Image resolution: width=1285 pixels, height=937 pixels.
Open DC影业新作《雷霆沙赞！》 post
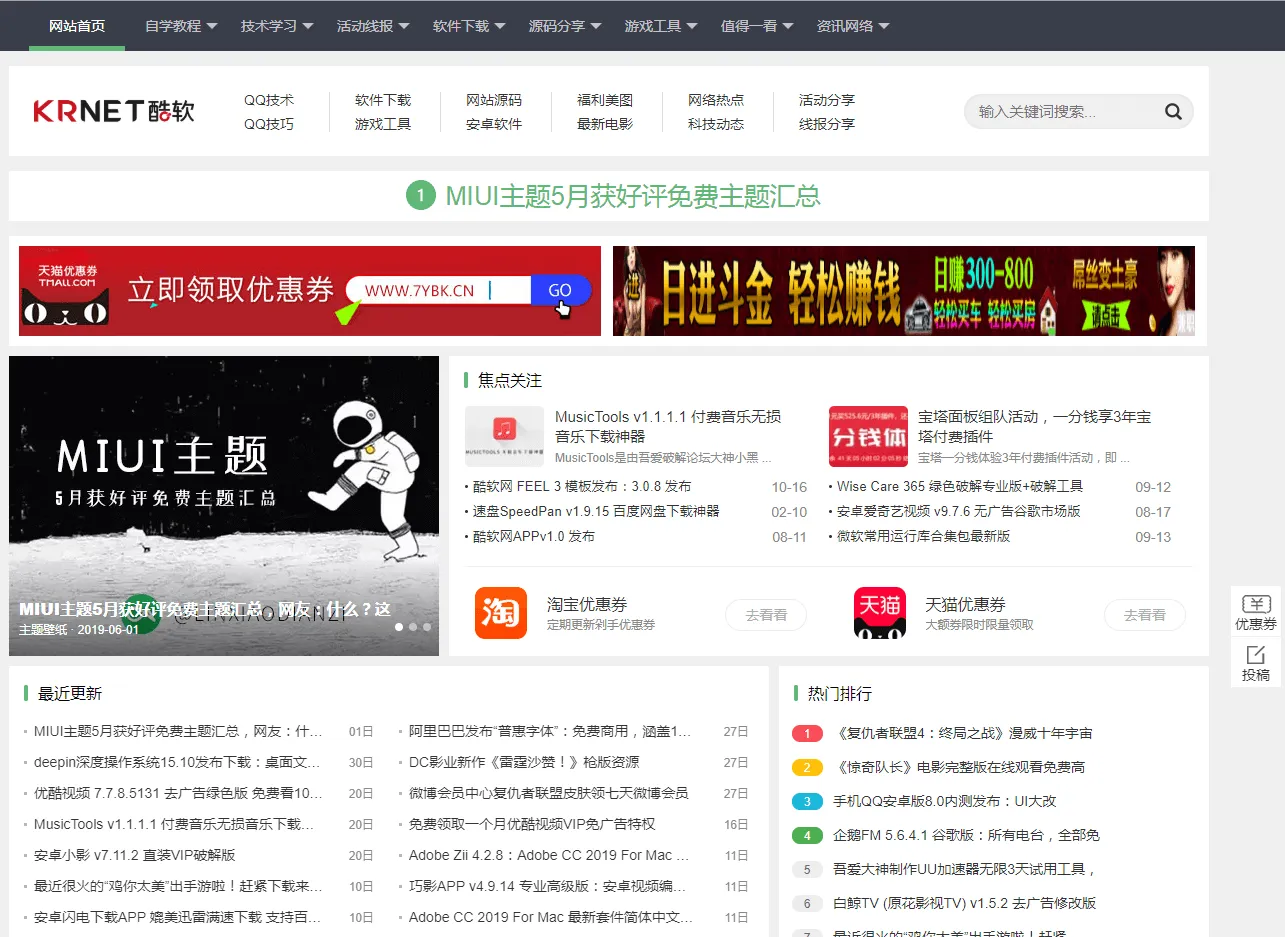point(524,762)
